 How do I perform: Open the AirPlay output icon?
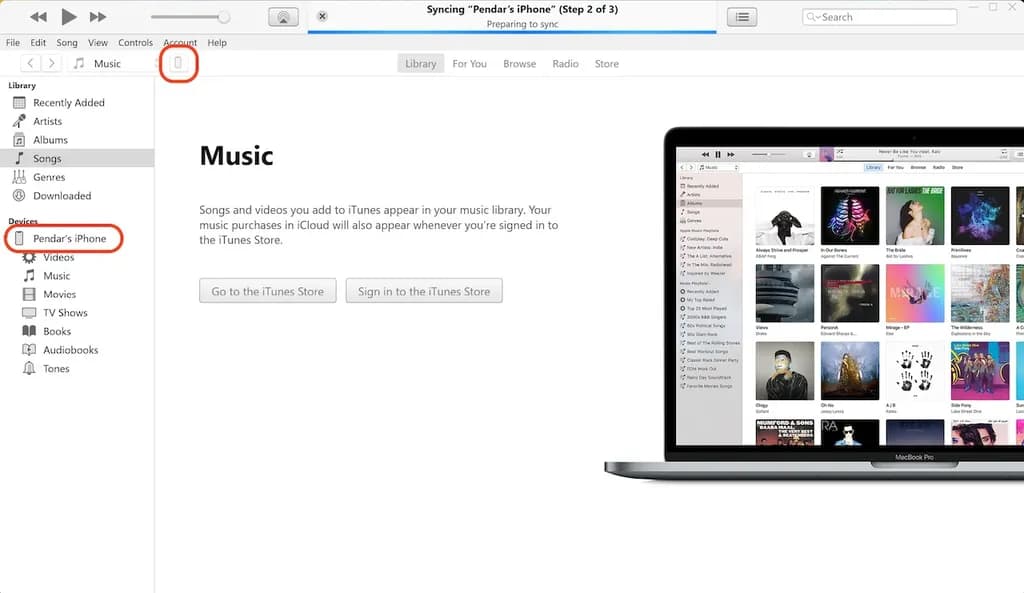coord(283,17)
